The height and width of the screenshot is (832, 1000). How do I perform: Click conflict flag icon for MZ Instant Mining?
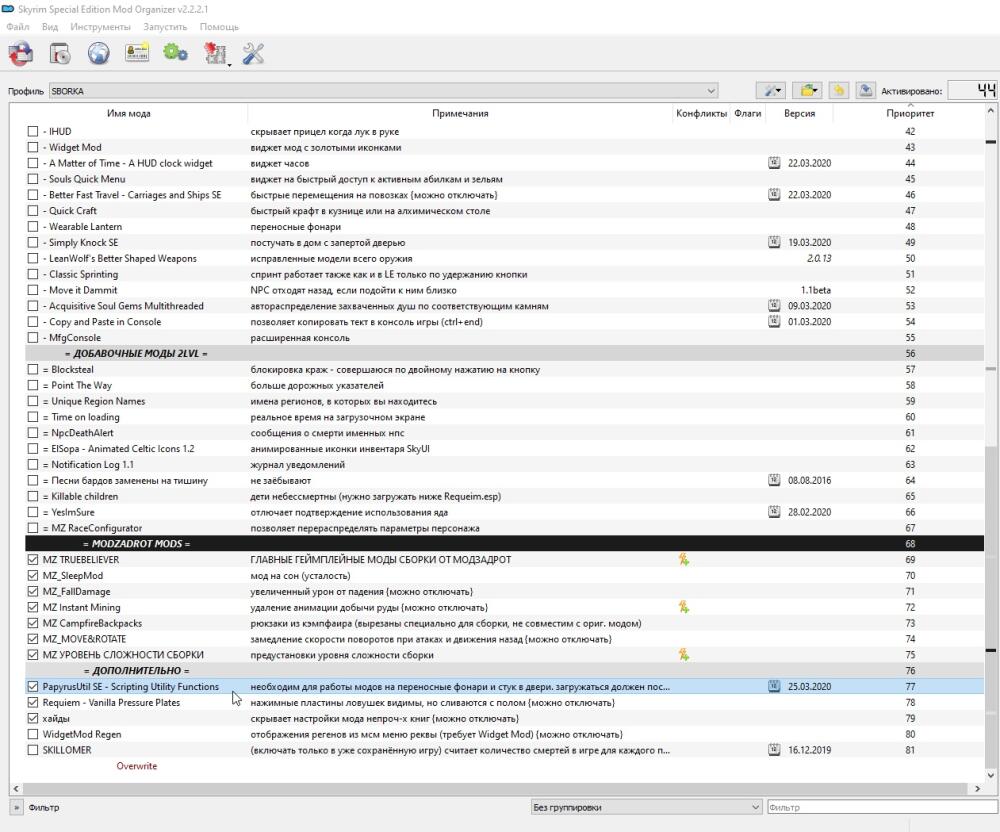point(684,607)
